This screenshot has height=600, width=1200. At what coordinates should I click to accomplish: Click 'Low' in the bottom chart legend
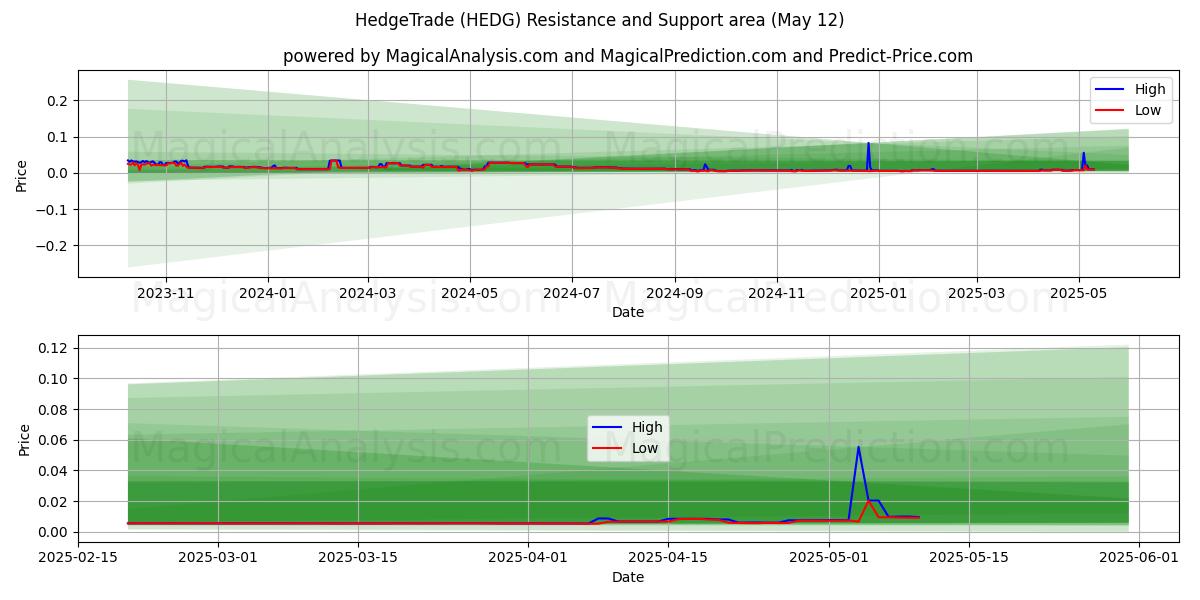coord(645,448)
